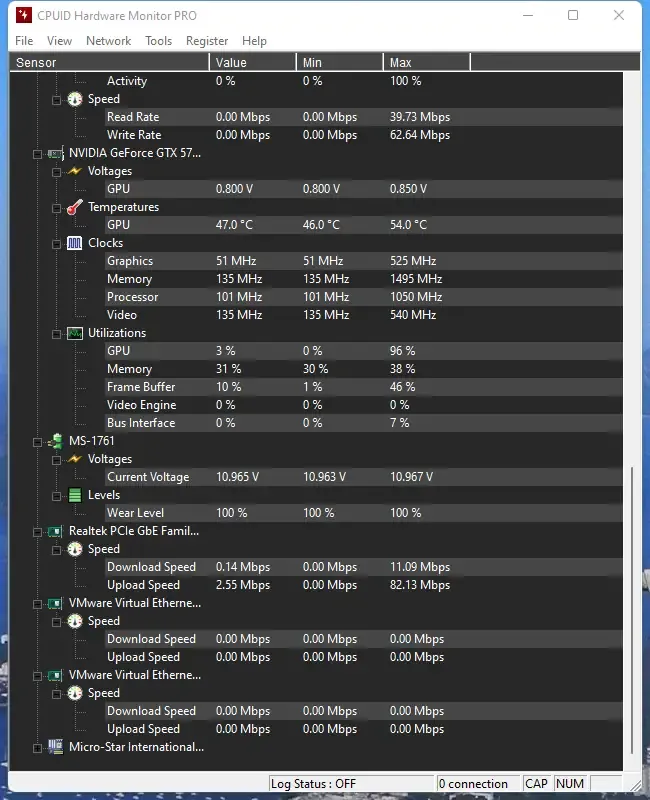Open the Network menu

point(108,41)
